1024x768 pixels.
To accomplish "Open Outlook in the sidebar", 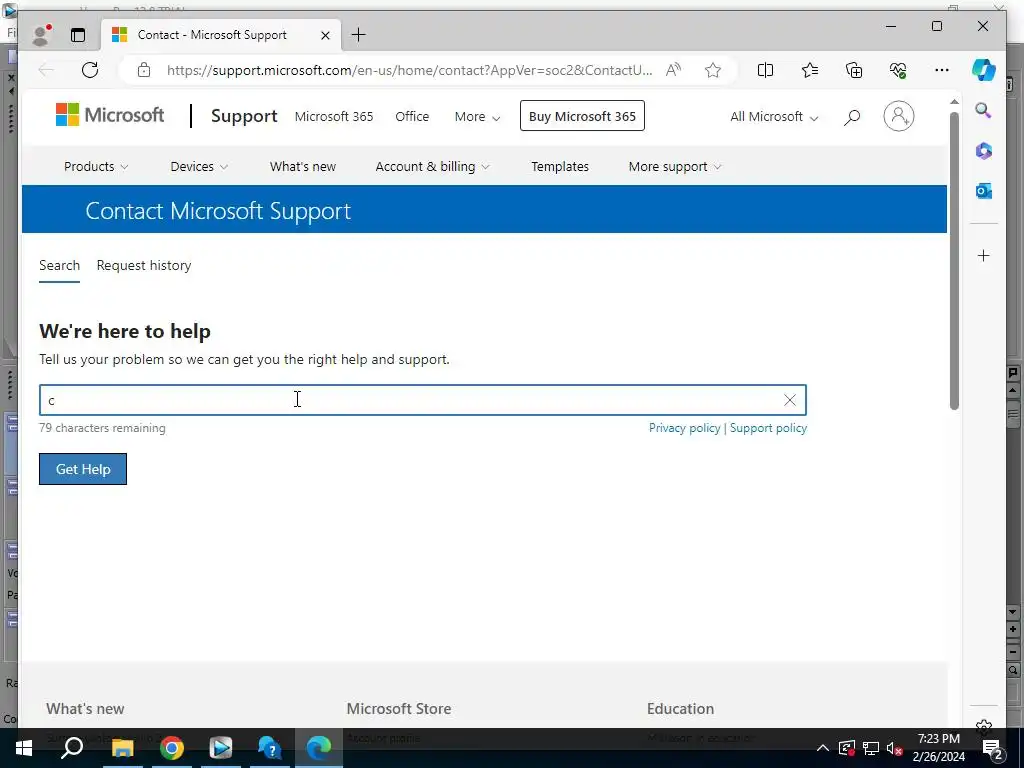I will pos(984,191).
